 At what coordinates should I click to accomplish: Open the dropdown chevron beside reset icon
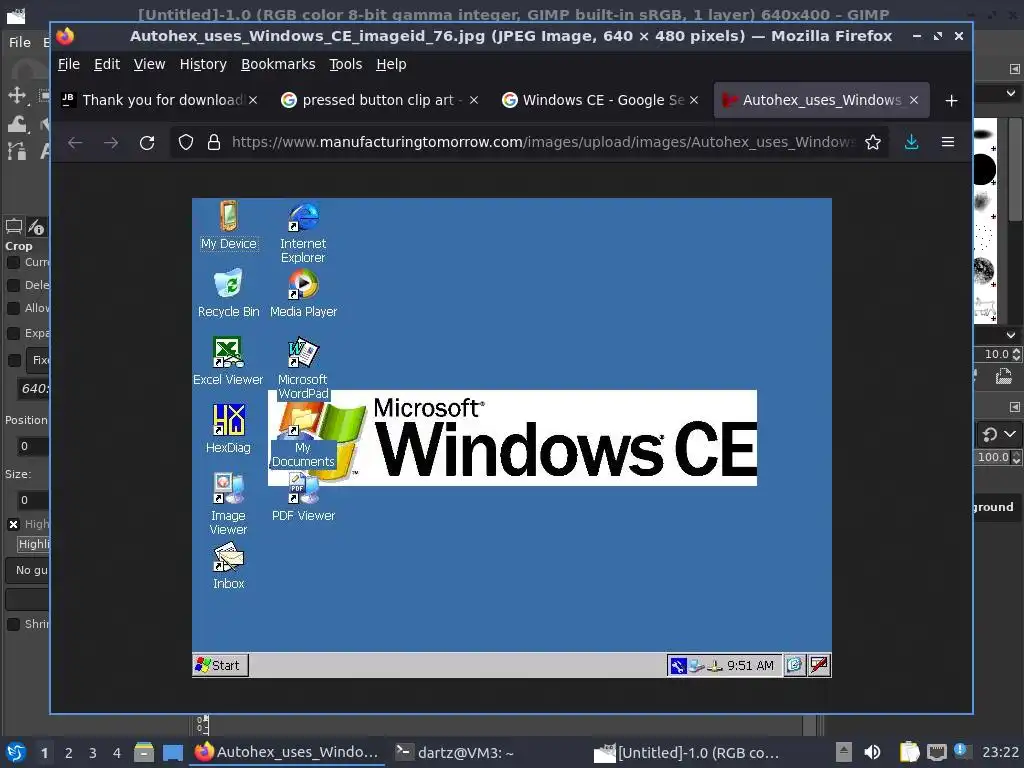[1010, 434]
